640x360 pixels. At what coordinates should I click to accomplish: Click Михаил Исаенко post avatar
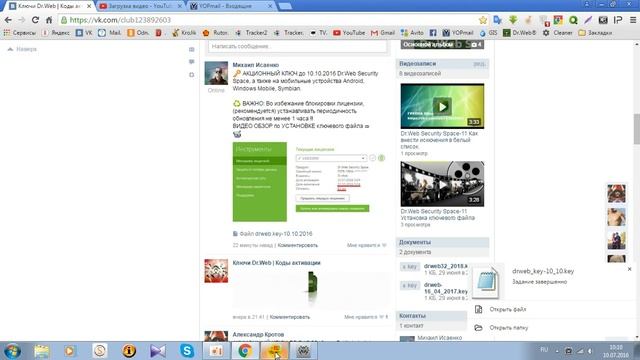(x=216, y=73)
